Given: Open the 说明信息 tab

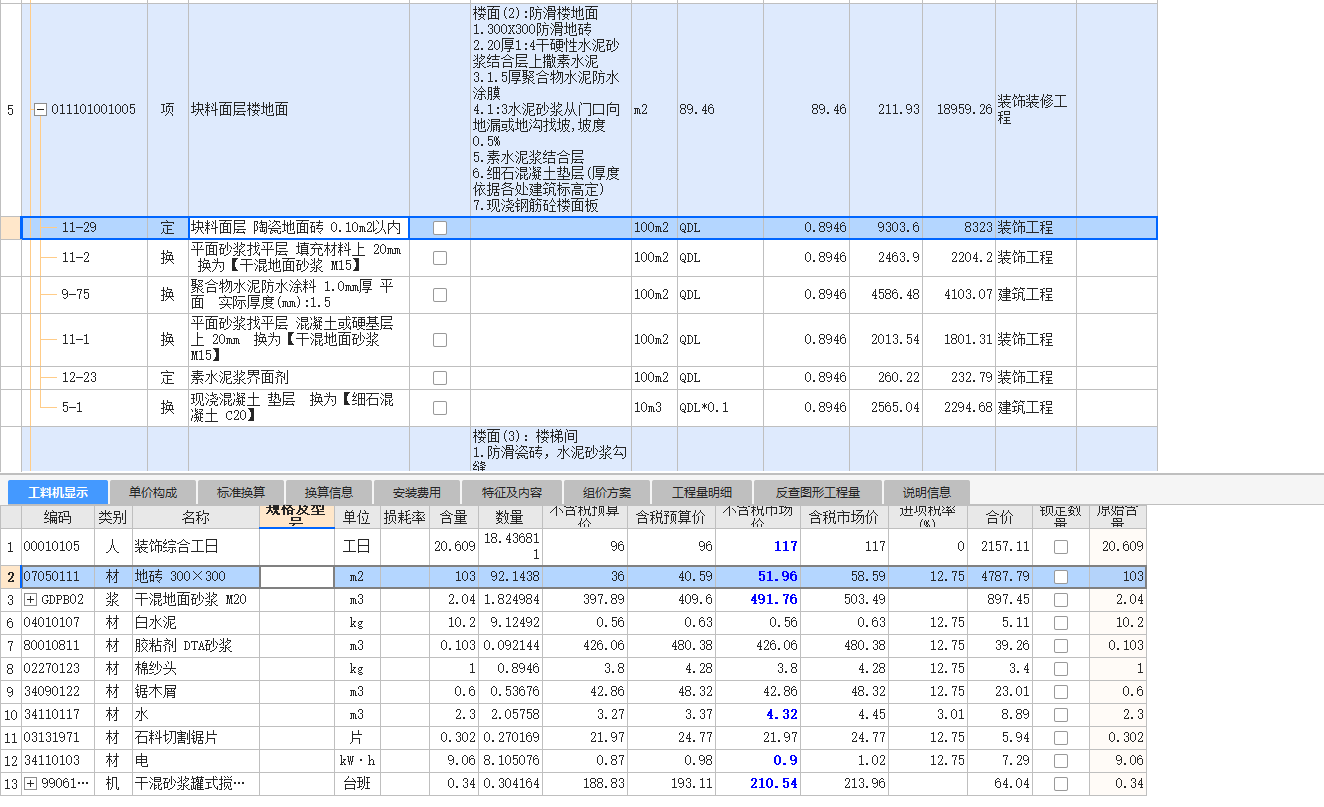Looking at the screenshot, I should (x=927, y=493).
